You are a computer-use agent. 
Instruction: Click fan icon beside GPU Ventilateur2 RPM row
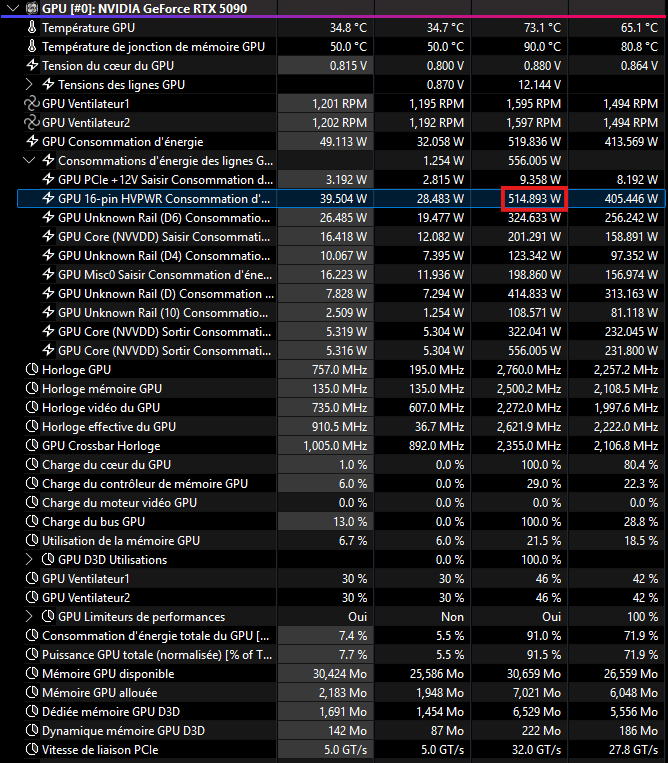tap(32, 123)
